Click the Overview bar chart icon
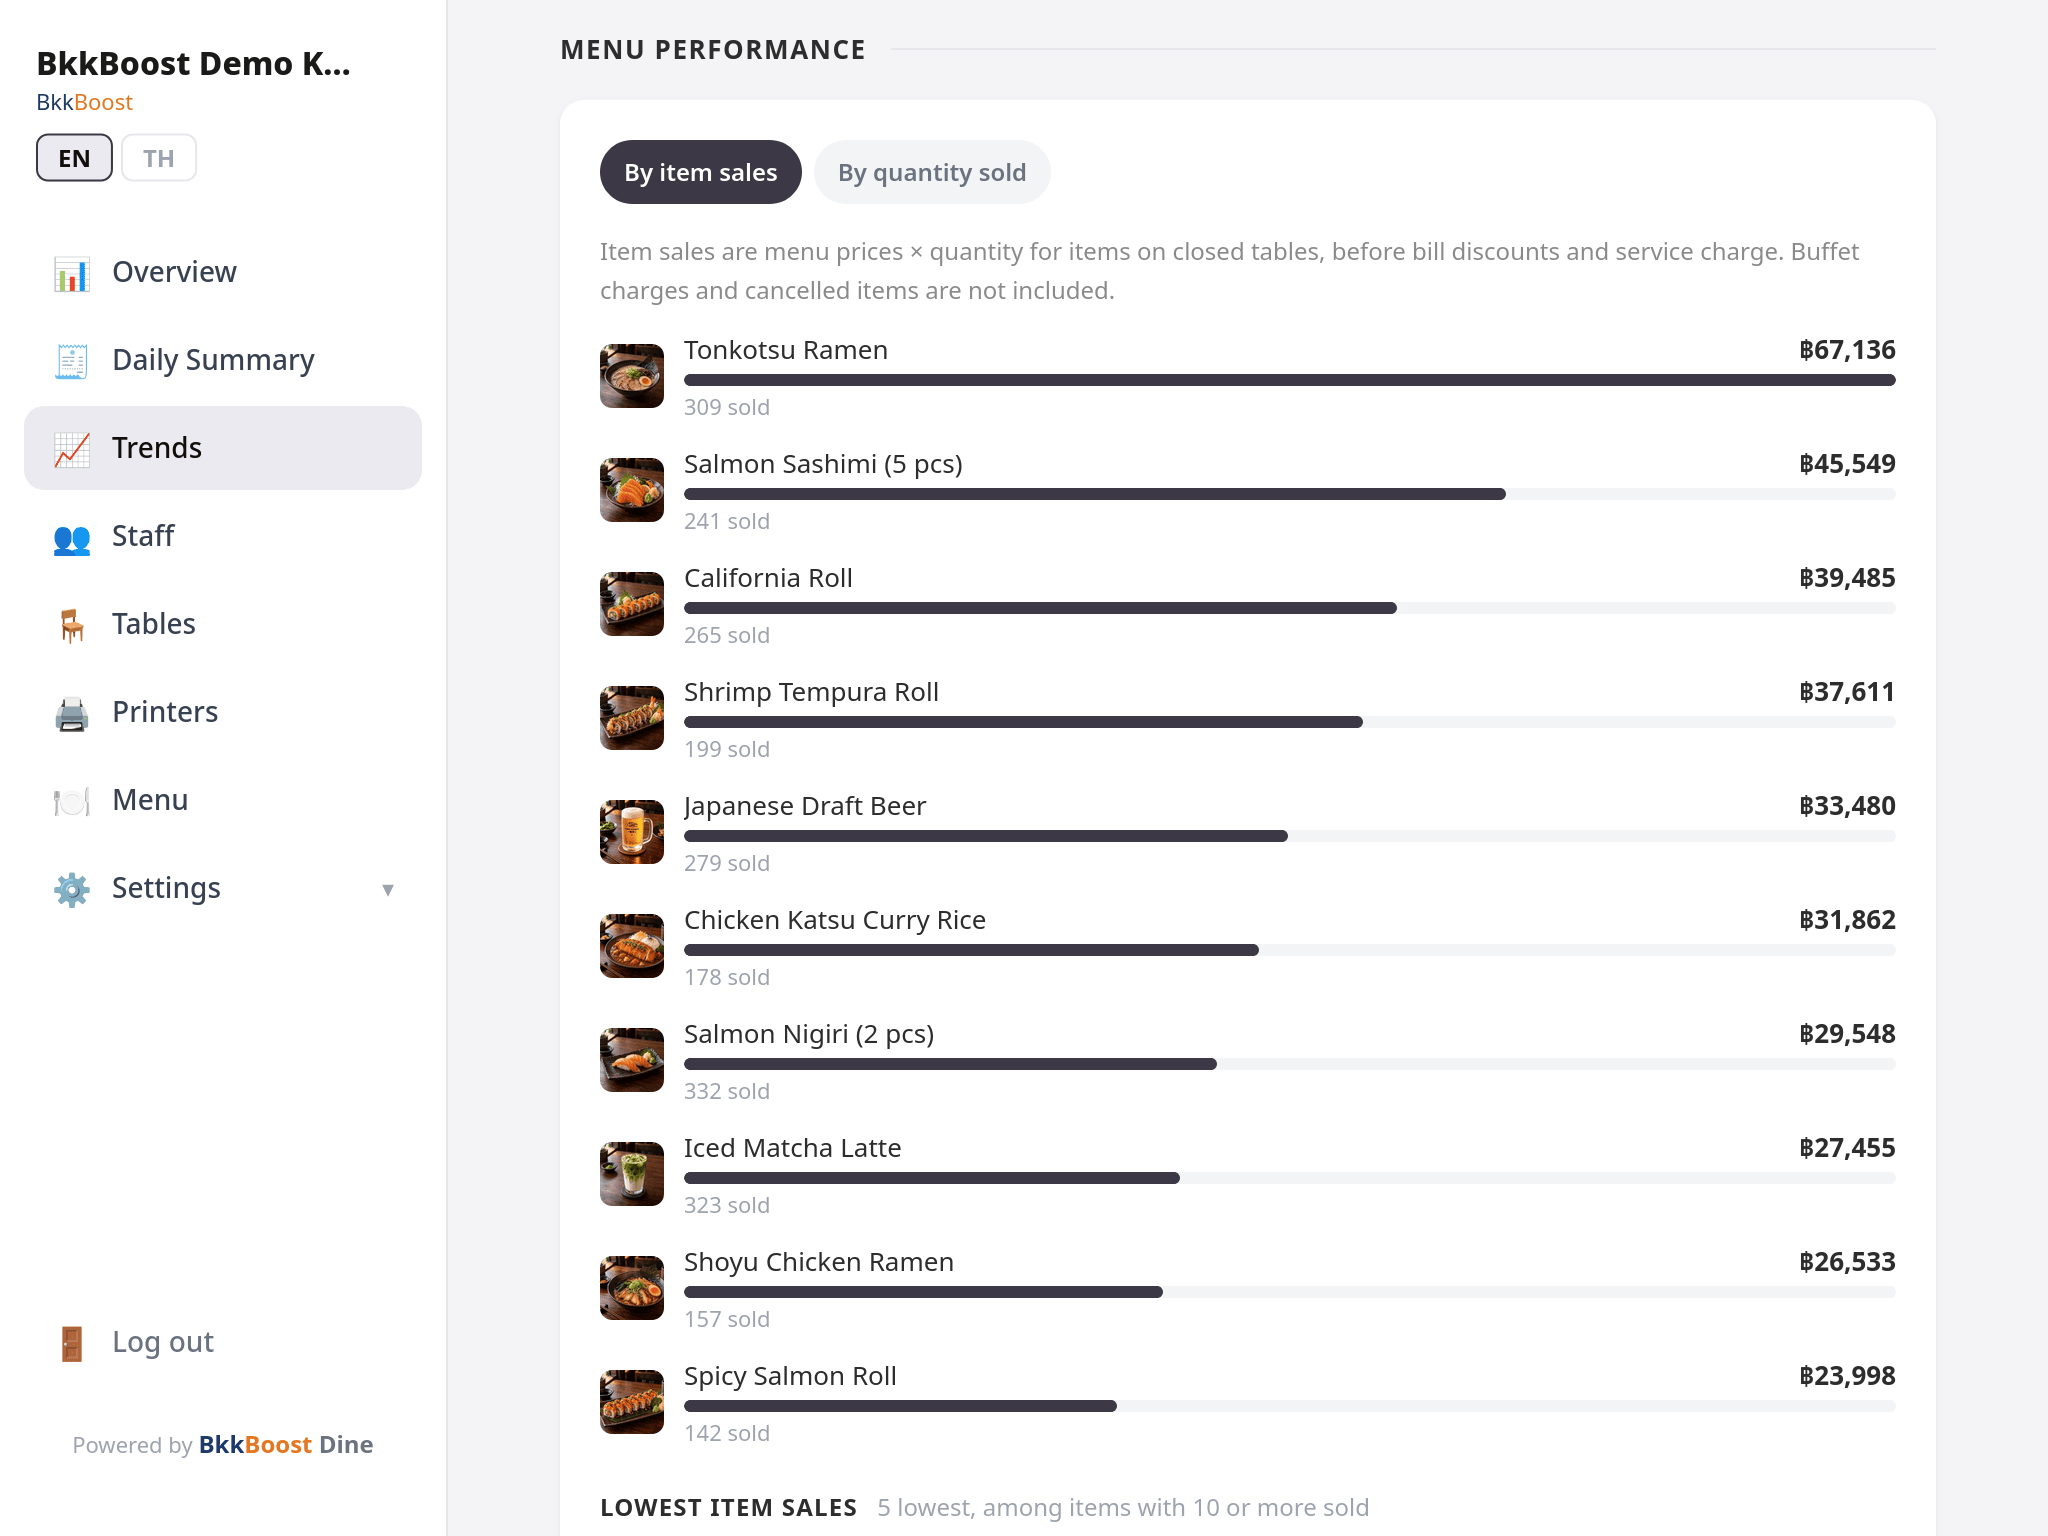The image size is (2048, 1536). (72, 273)
